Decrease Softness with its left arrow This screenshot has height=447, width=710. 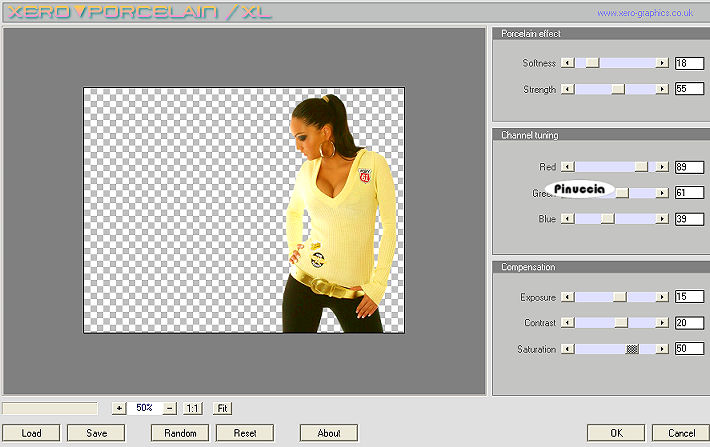[x=568, y=63]
